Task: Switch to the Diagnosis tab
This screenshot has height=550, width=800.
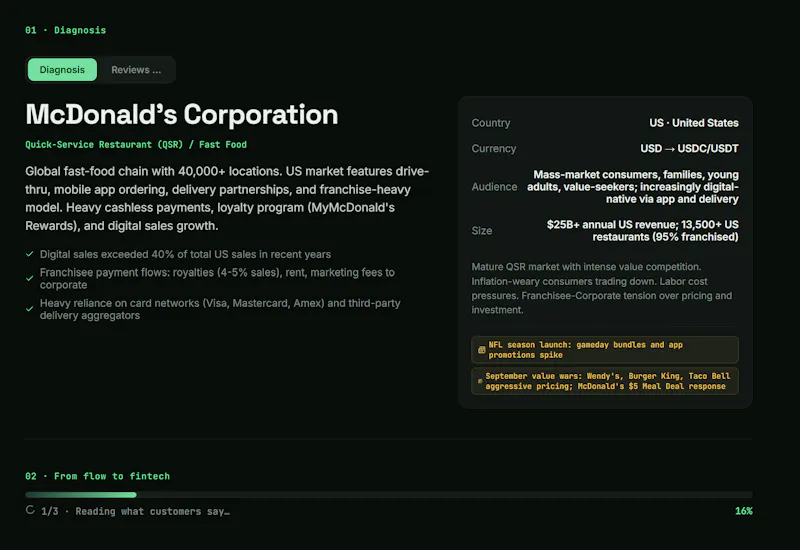Action: click(x=62, y=69)
